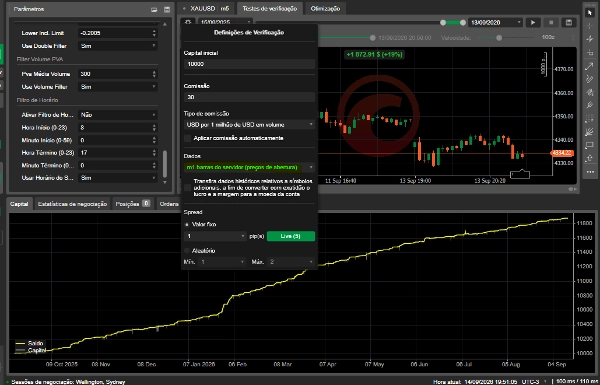This screenshot has width=600, height=385.
Task: Click the chart scroll control below price axis
Action: coord(572,189)
